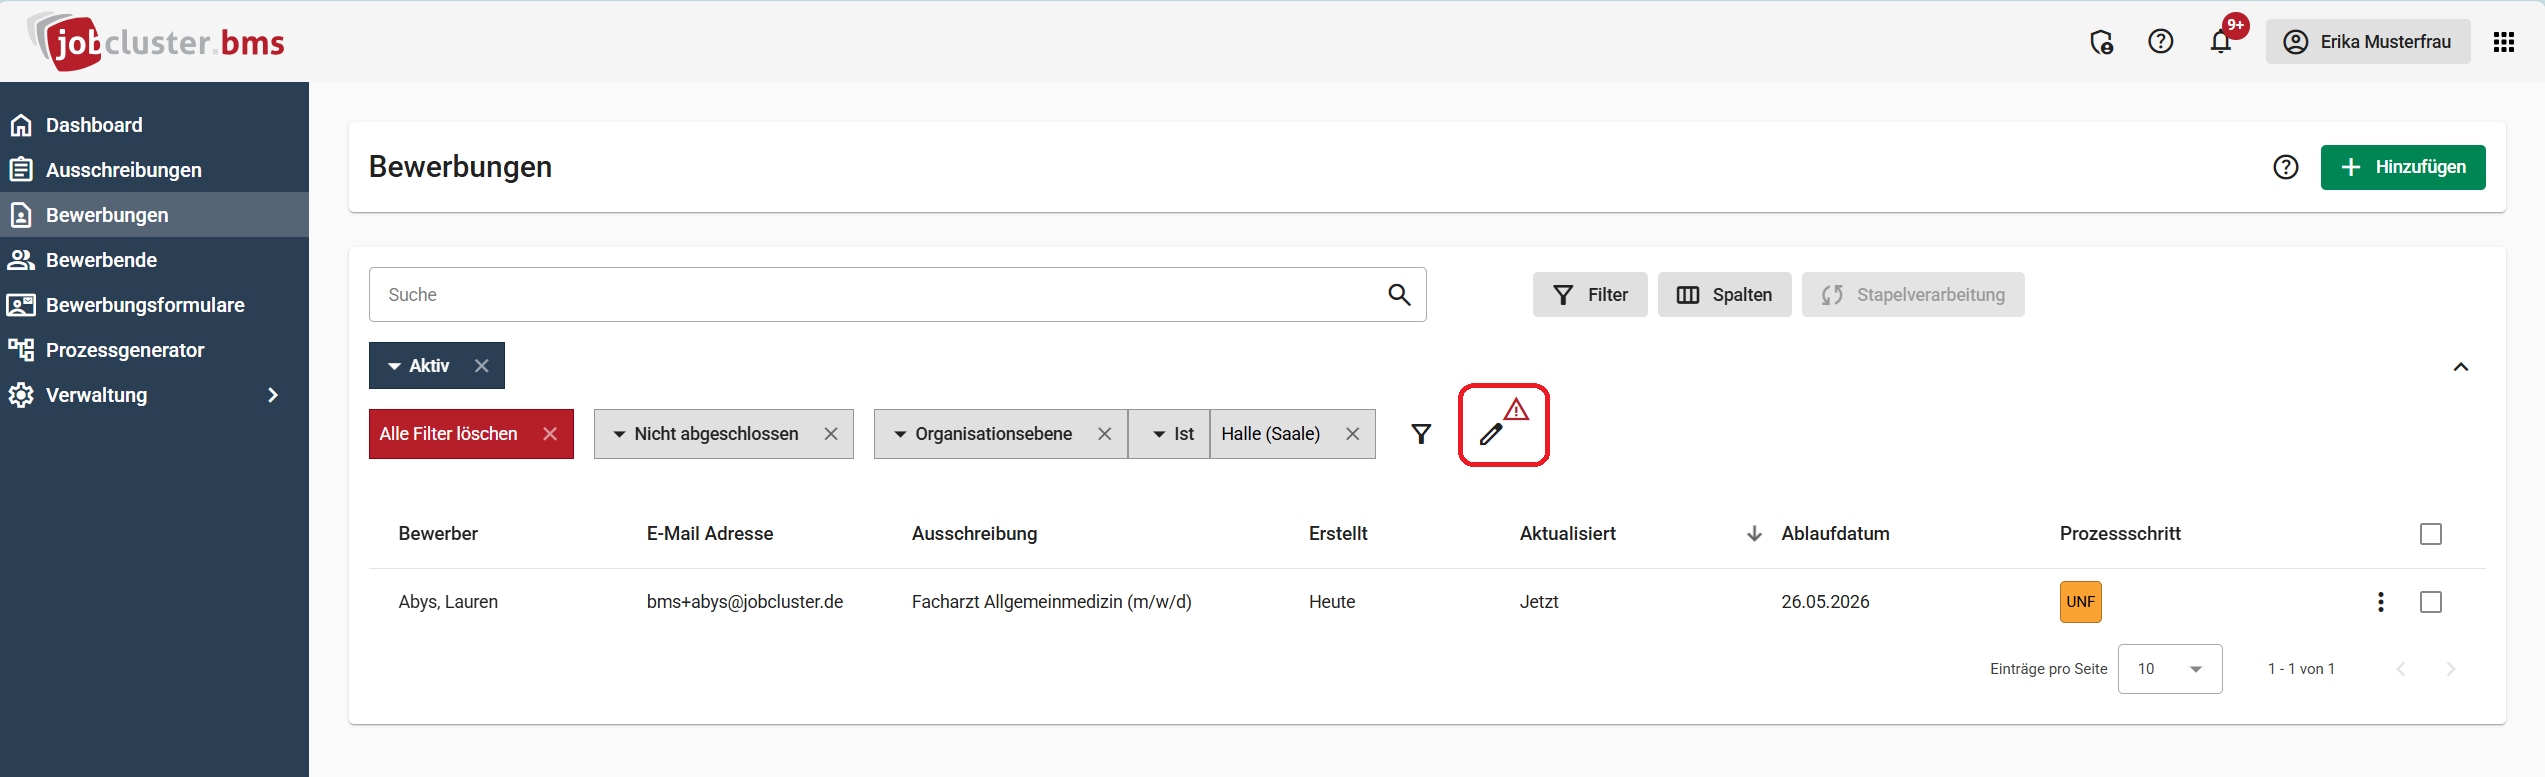Click the funnel icon next to Halle (Saale)
This screenshot has width=2545, height=777.
[x=1420, y=434]
